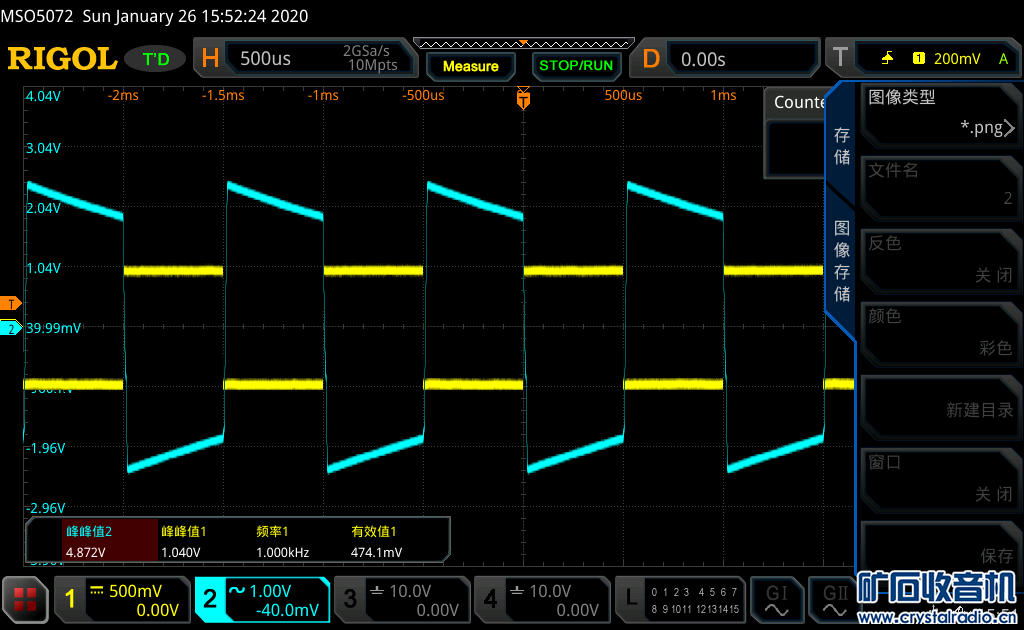Click the T'D trigger status indicator
This screenshot has width=1024, height=630.
156,59
